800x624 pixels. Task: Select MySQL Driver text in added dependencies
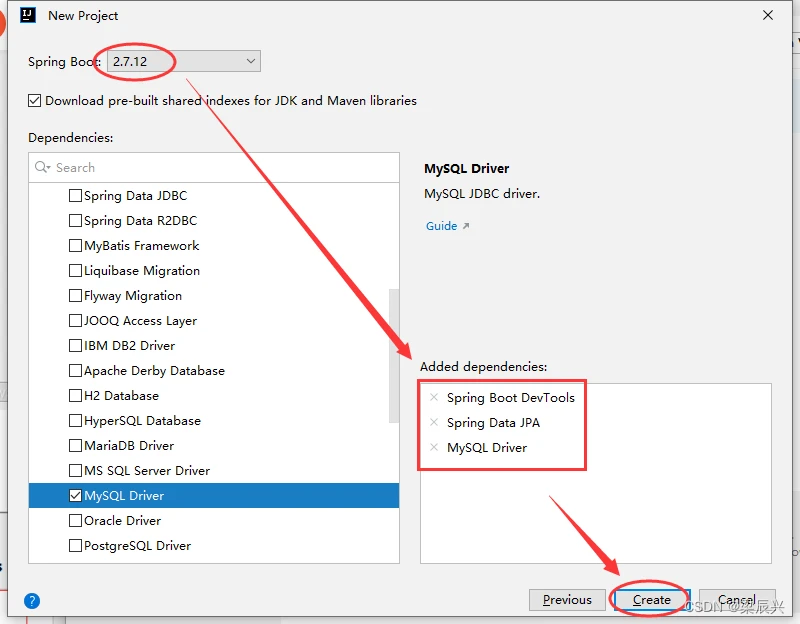pos(487,447)
